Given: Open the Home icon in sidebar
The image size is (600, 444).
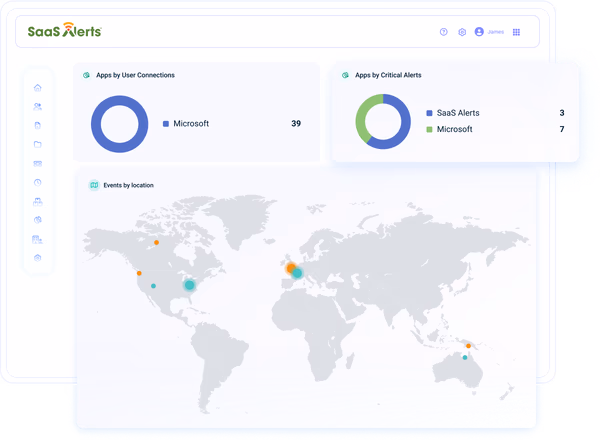Looking at the screenshot, I should tap(38, 88).
